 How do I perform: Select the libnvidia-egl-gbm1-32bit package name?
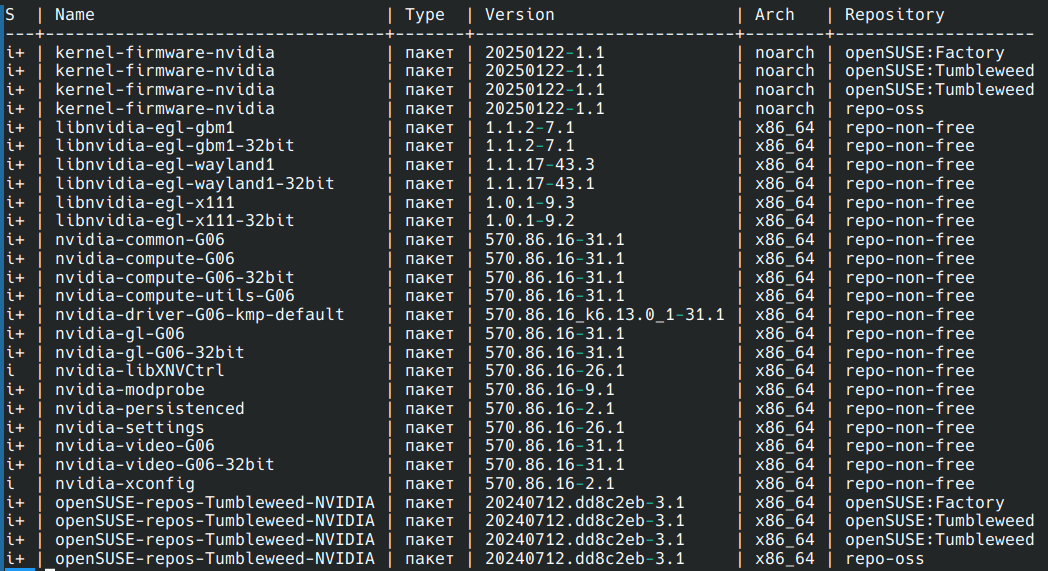pos(175,146)
